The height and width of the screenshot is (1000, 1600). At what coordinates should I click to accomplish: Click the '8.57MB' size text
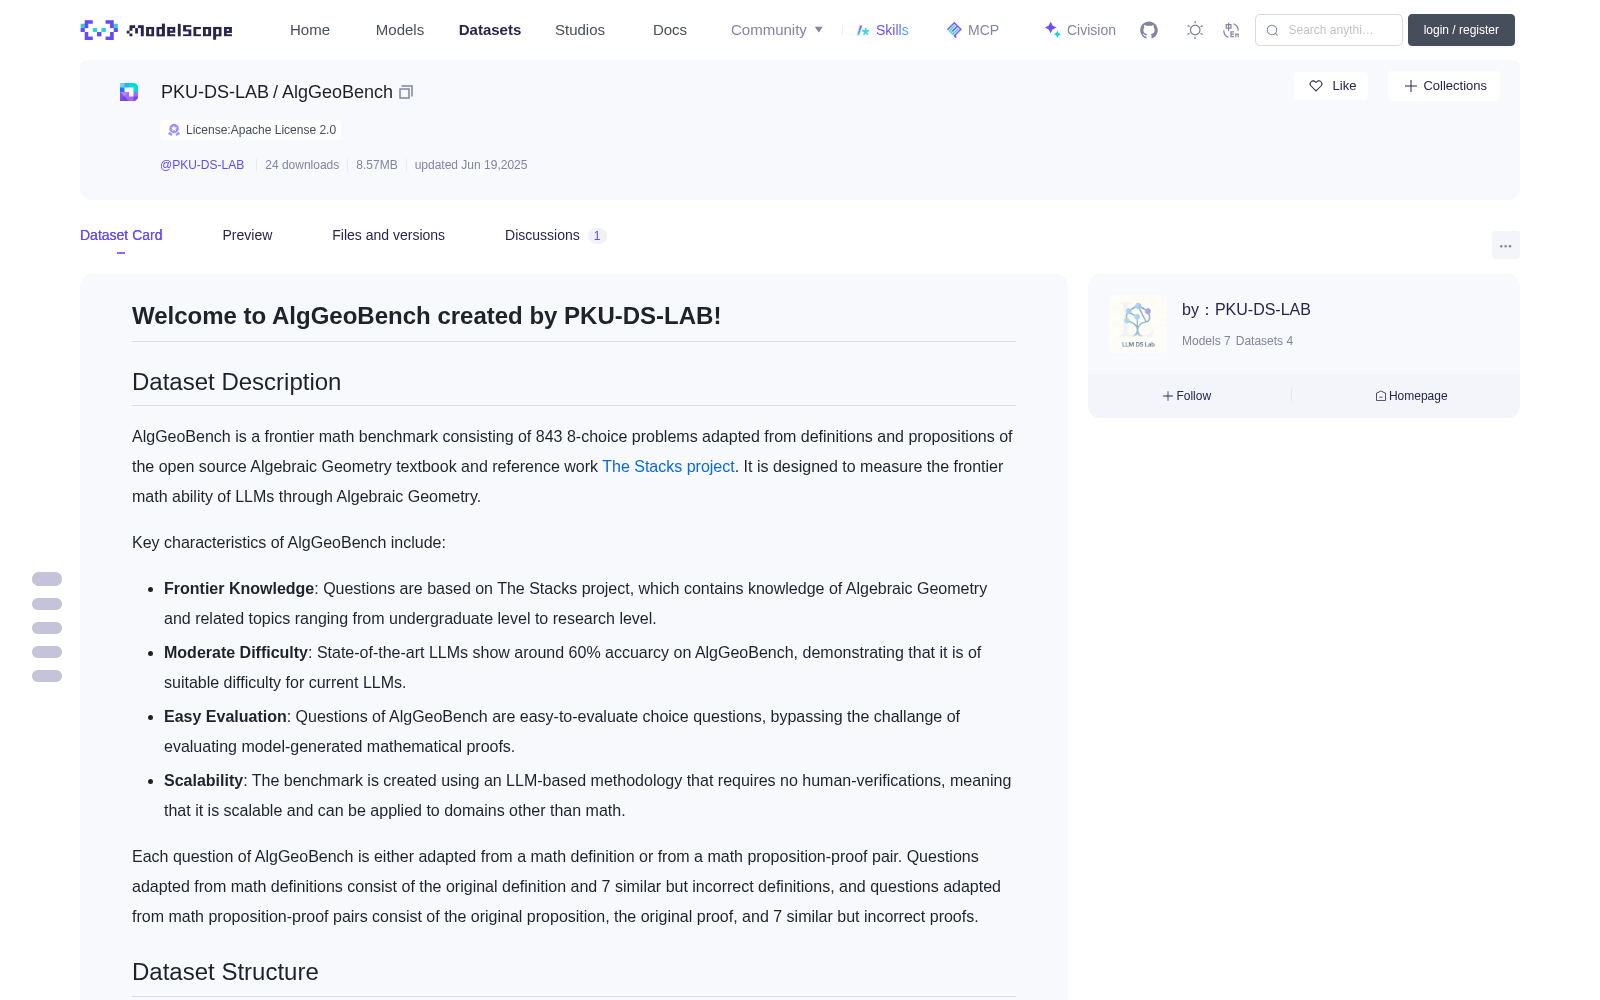click(377, 165)
